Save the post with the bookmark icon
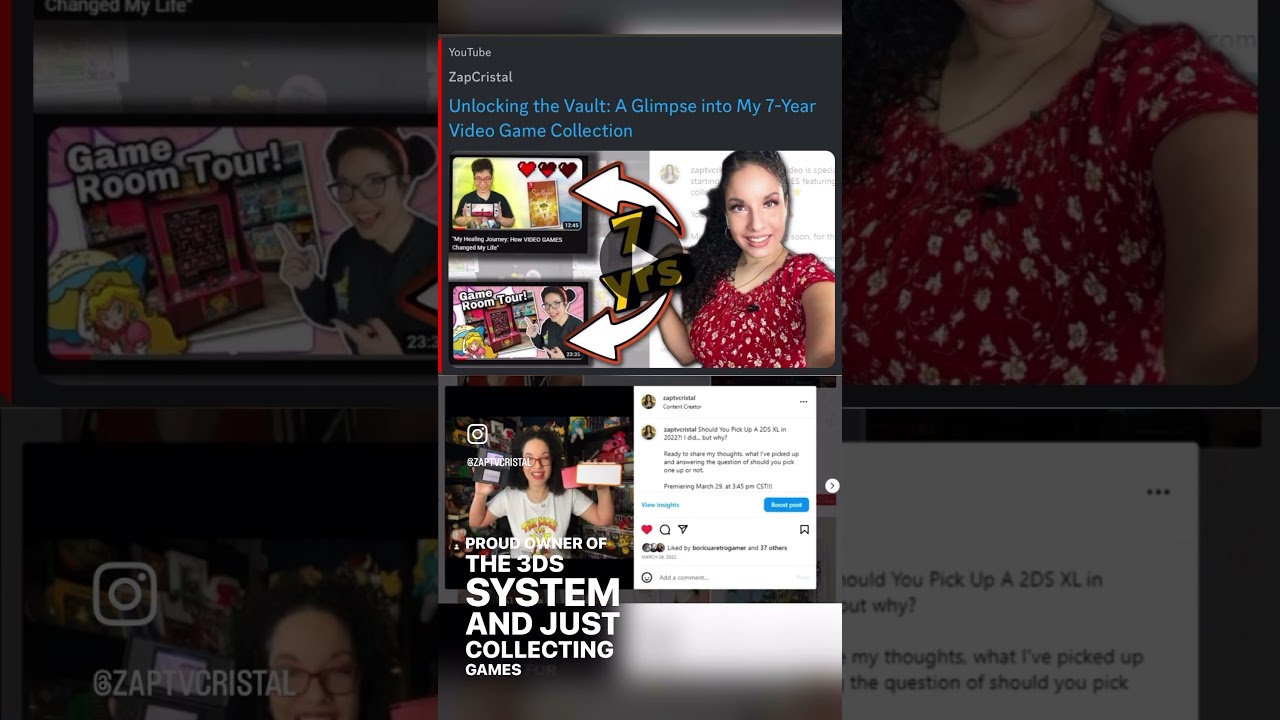 (x=804, y=530)
